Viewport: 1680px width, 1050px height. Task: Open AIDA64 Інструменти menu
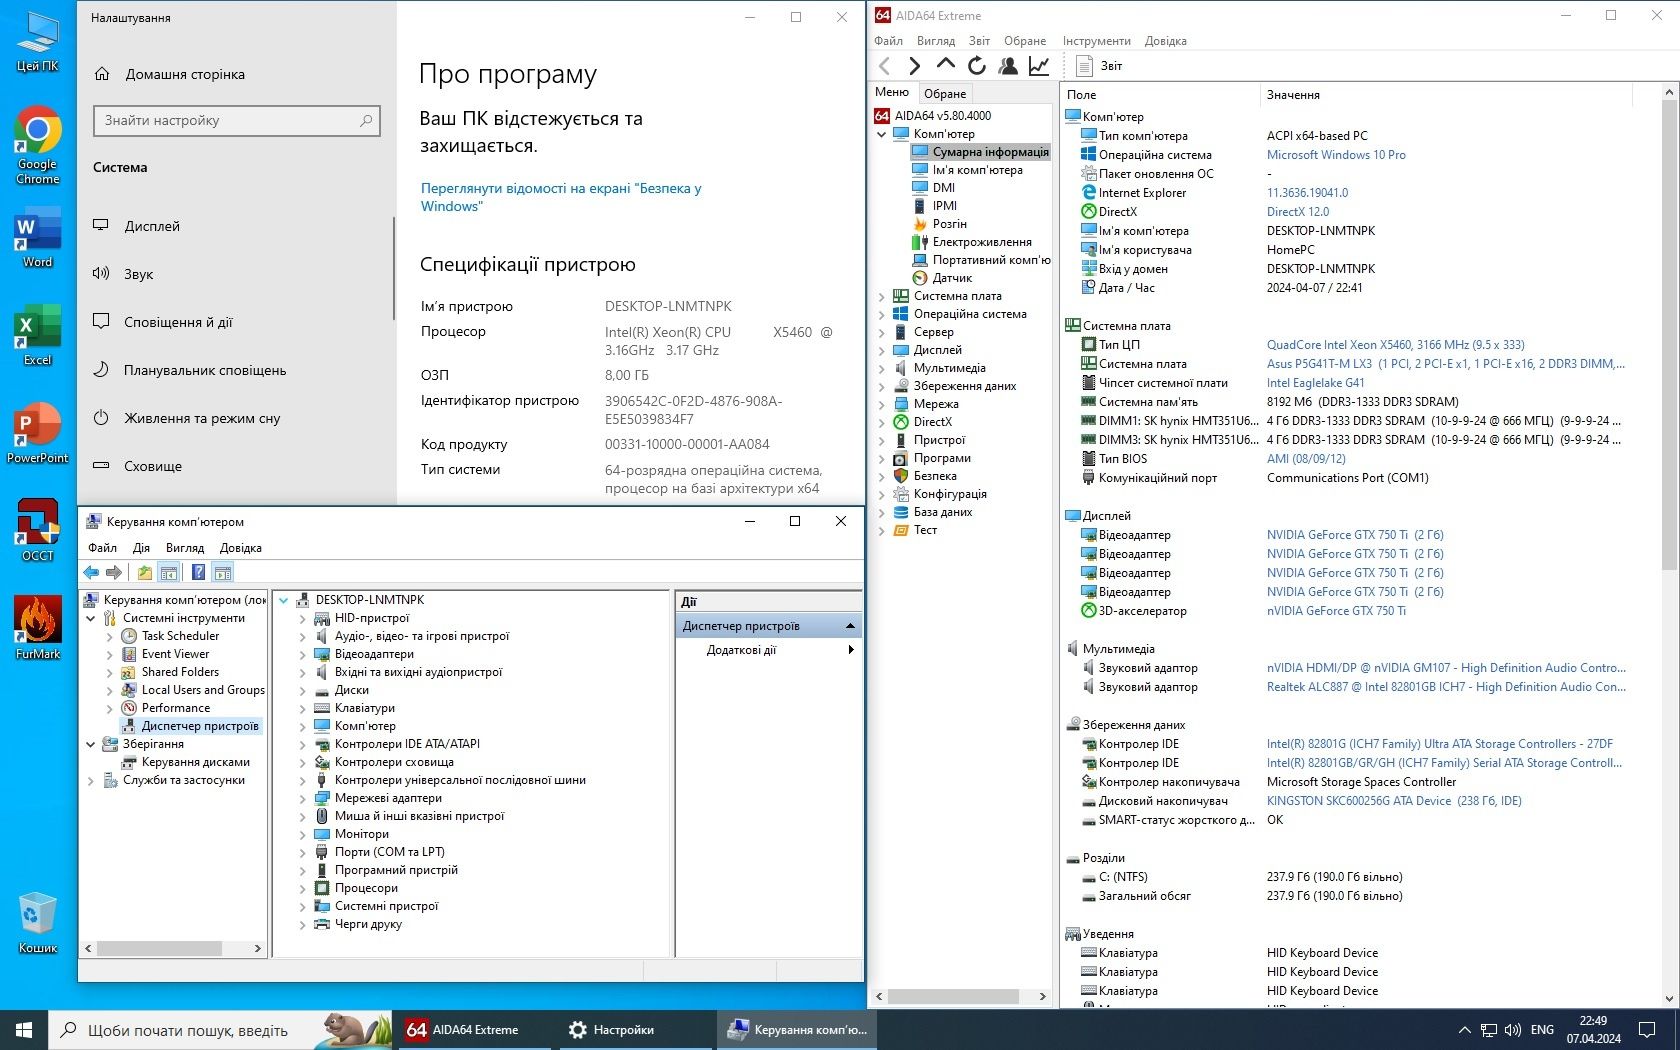(1096, 41)
